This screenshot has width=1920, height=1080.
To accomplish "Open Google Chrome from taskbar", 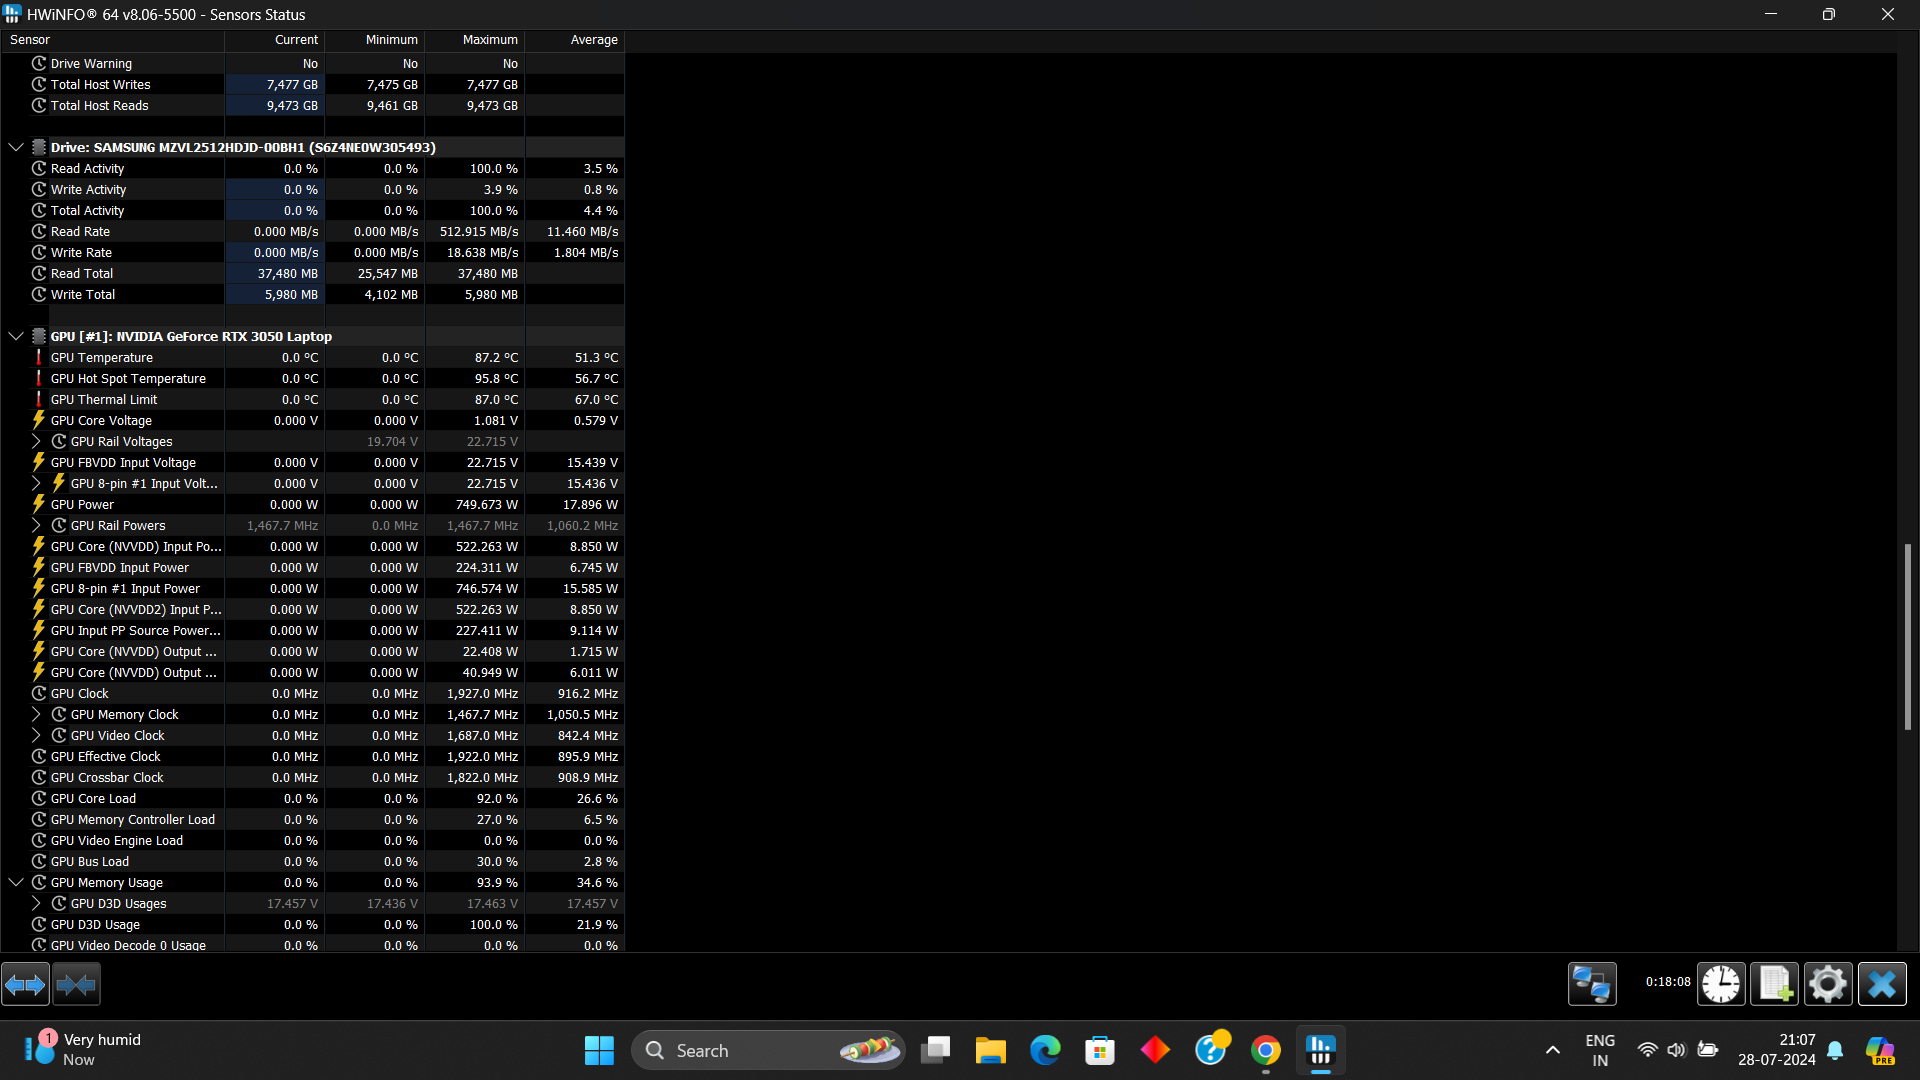I will click(x=1266, y=1051).
